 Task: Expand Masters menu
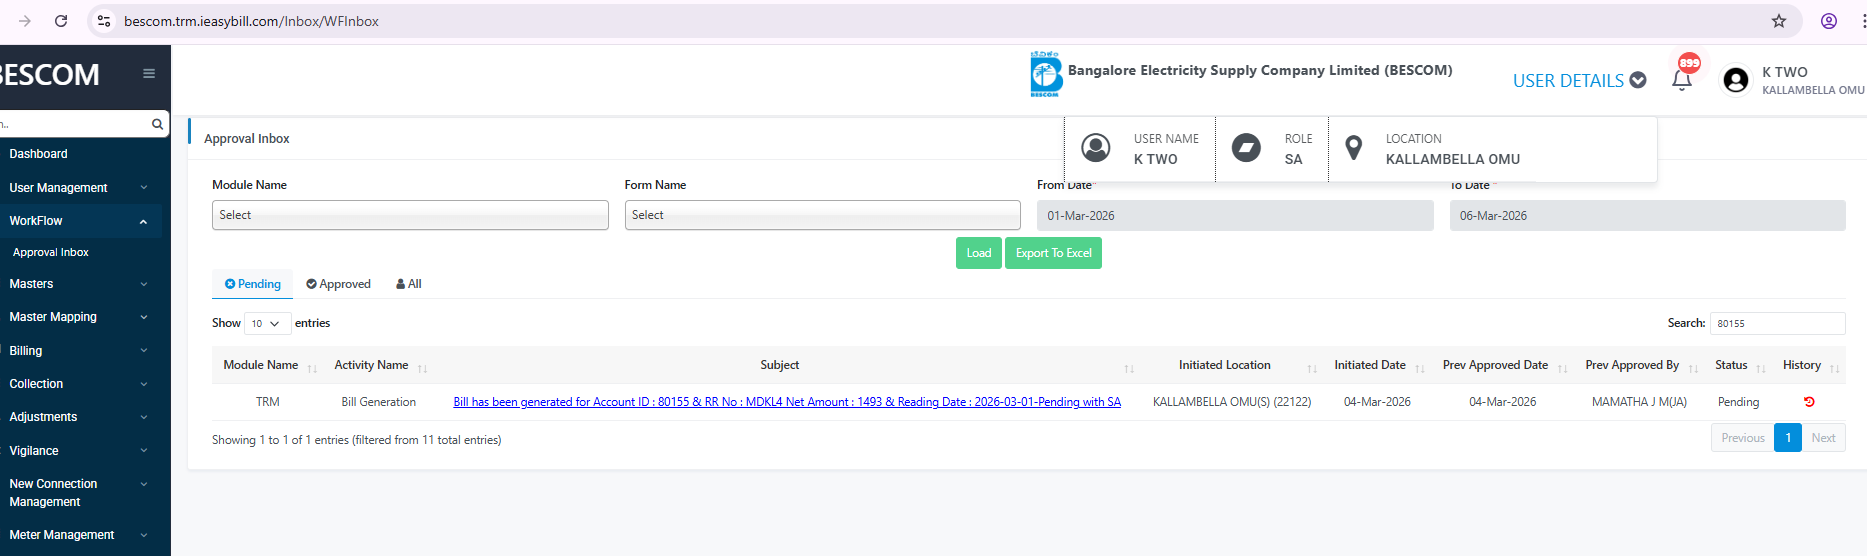coord(81,284)
